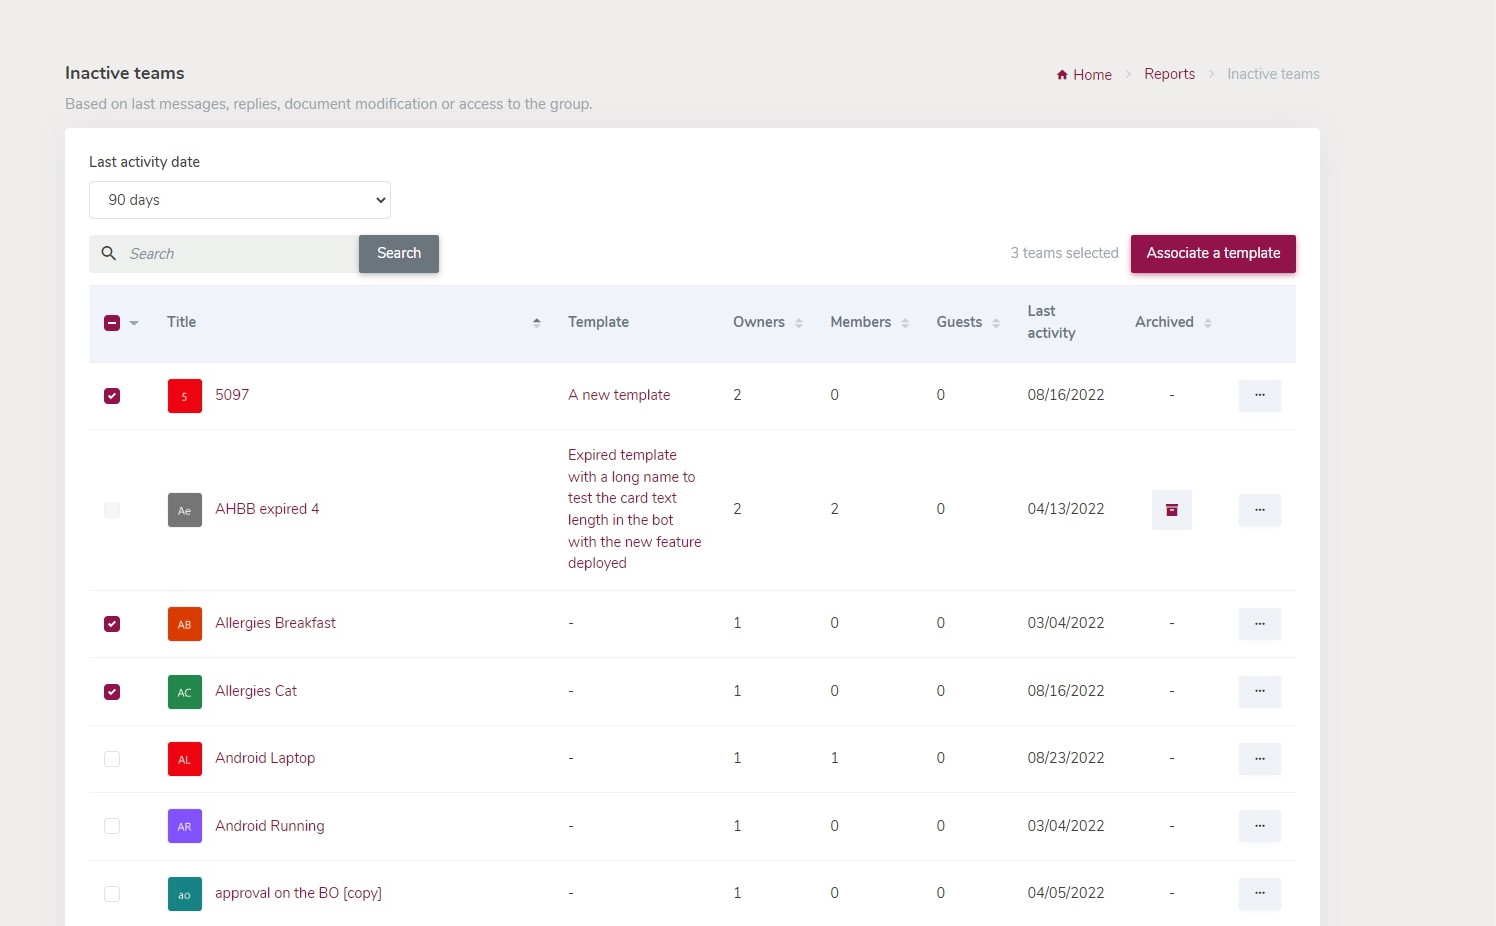The image size is (1496, 926).
Task: Open the archived indicator icon for AHBB expired 4
Action: [x=1171, y=510]
